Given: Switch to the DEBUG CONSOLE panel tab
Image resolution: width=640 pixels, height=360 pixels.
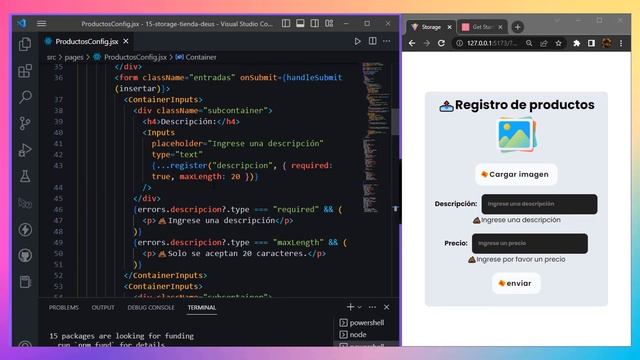Looking at the screenshot, I should tap(151, 307).
